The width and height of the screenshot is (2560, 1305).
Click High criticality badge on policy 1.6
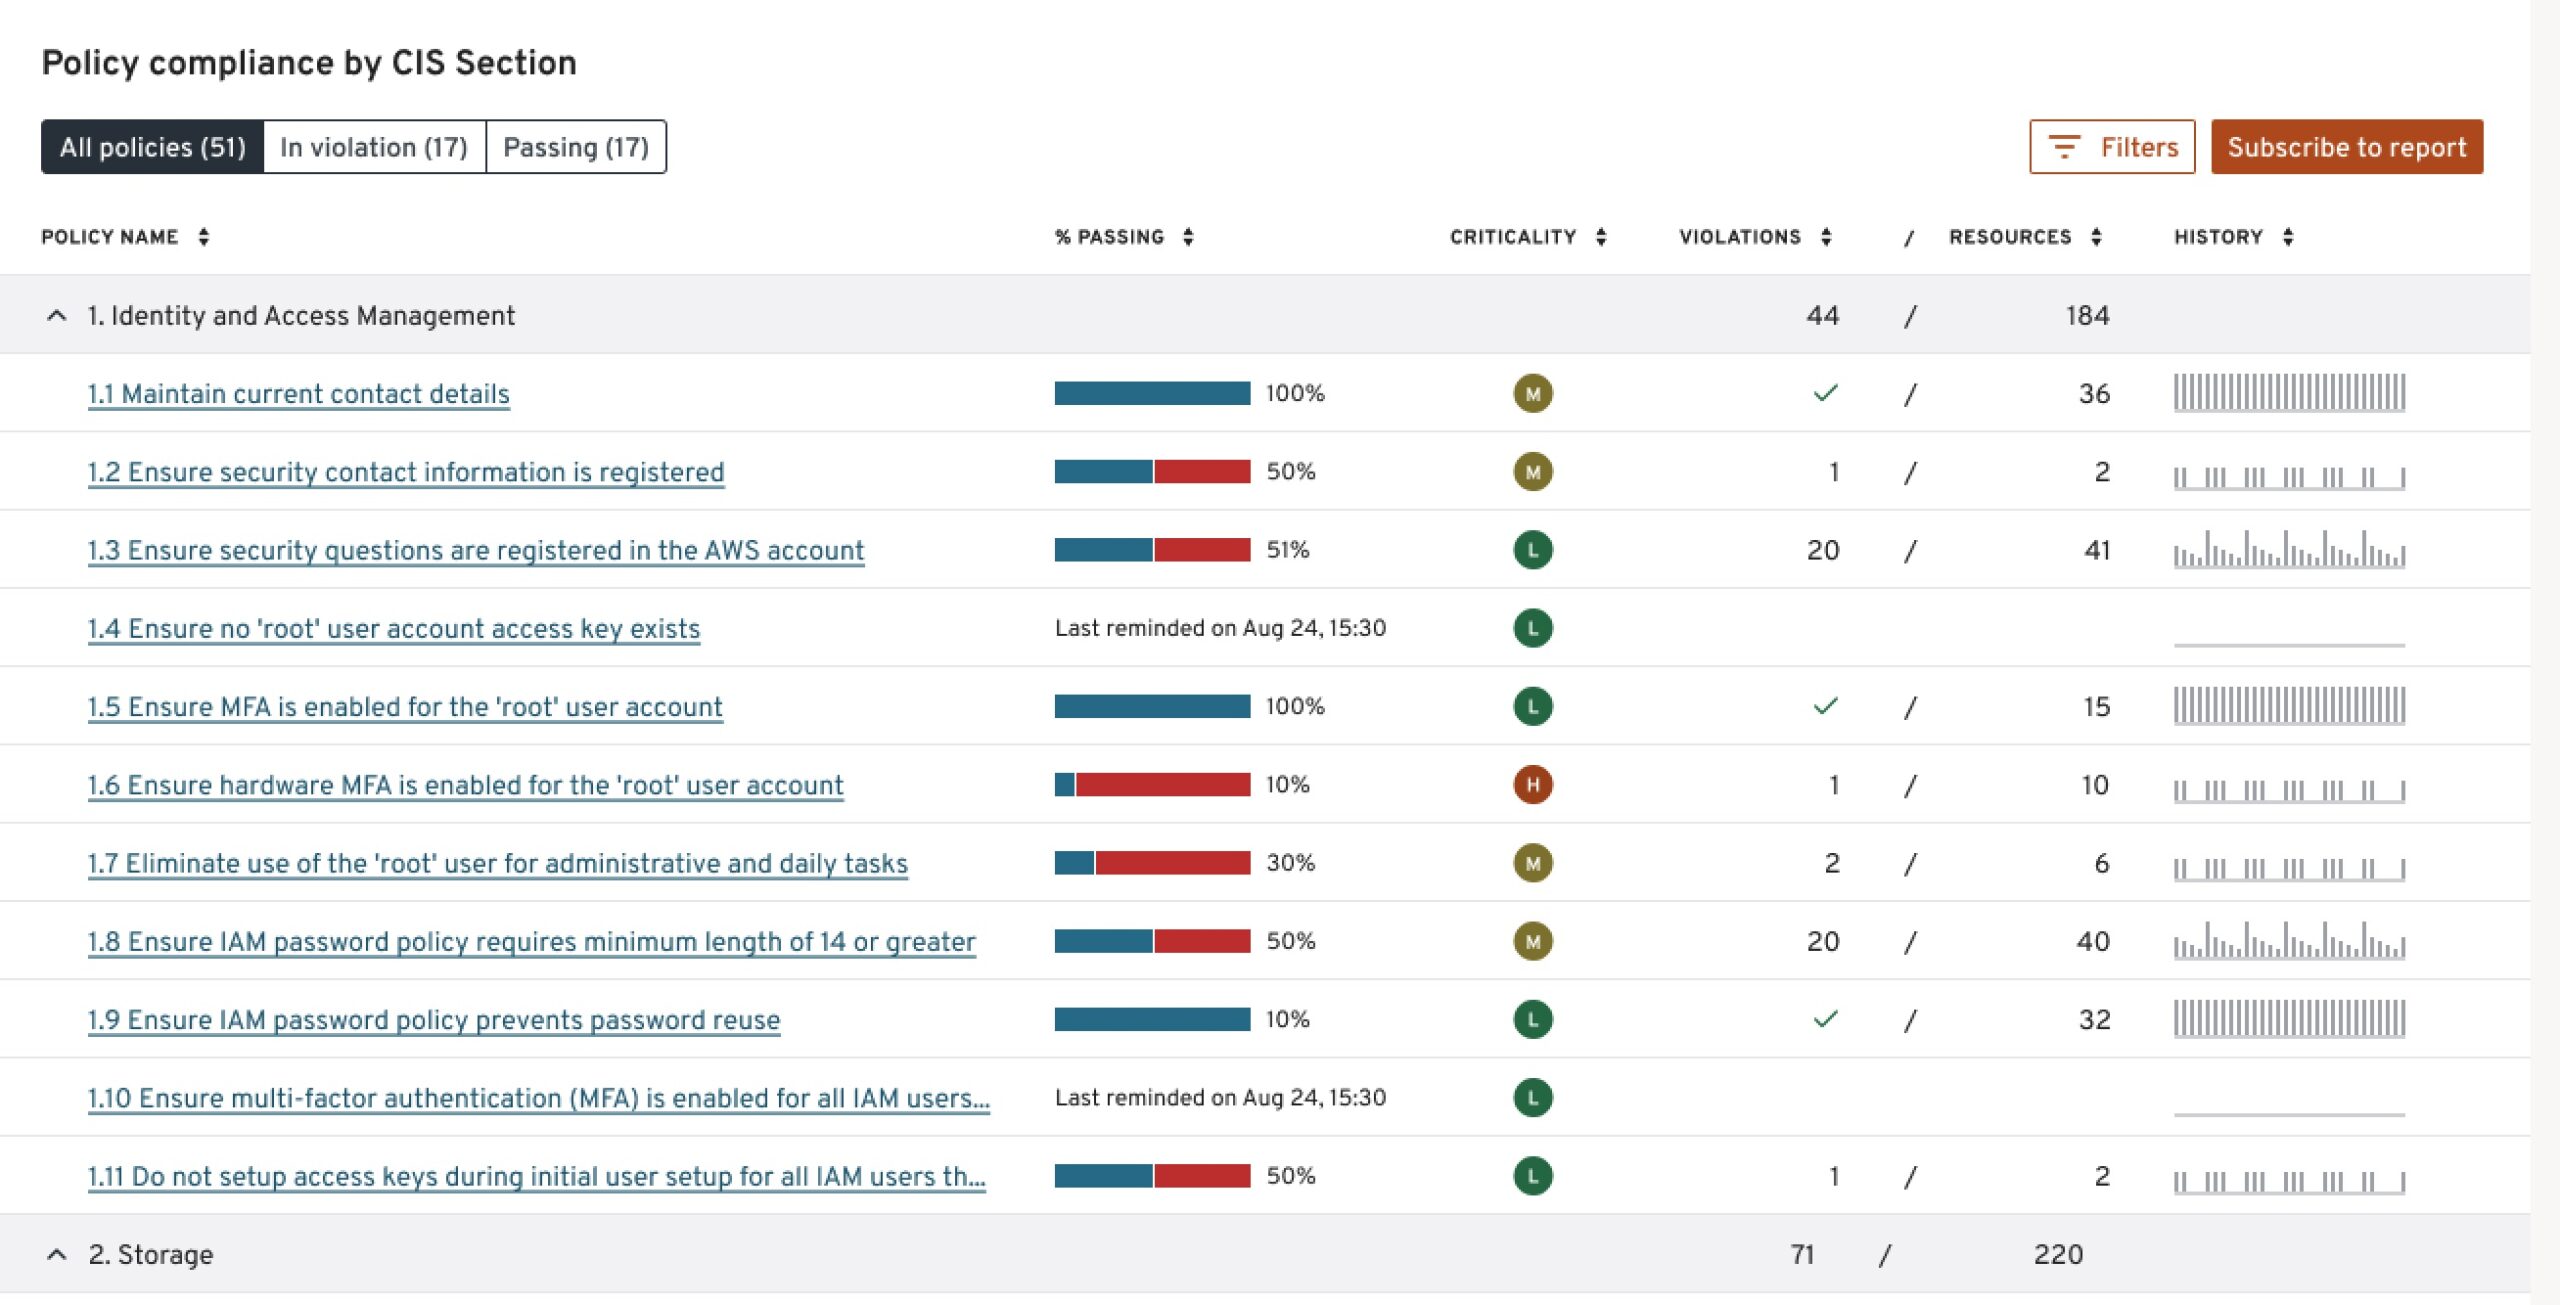[x=1532, y=785]
